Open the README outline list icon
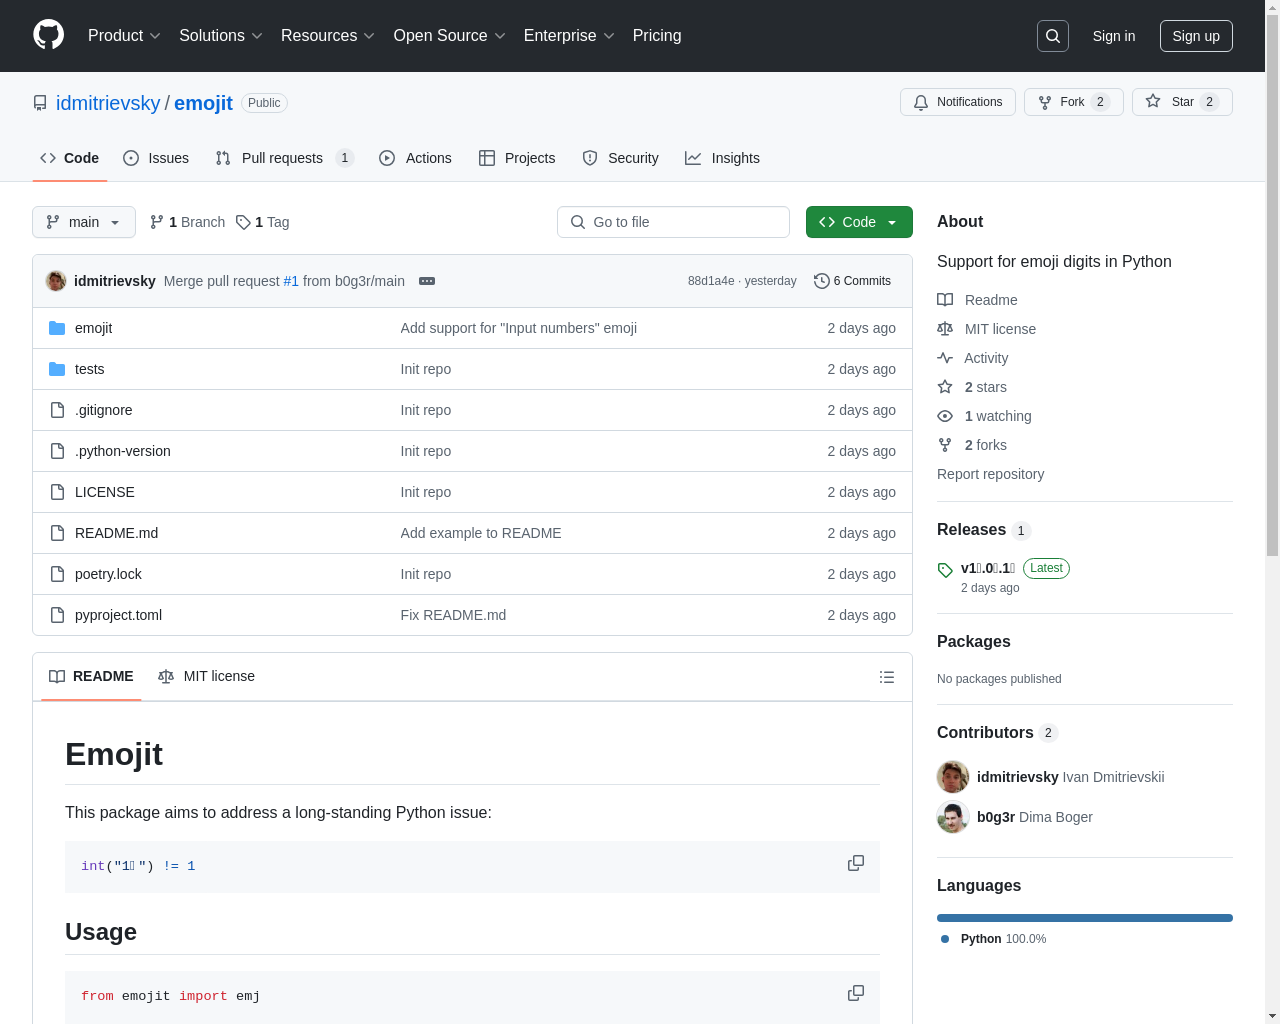 click(x=887, y=677)
